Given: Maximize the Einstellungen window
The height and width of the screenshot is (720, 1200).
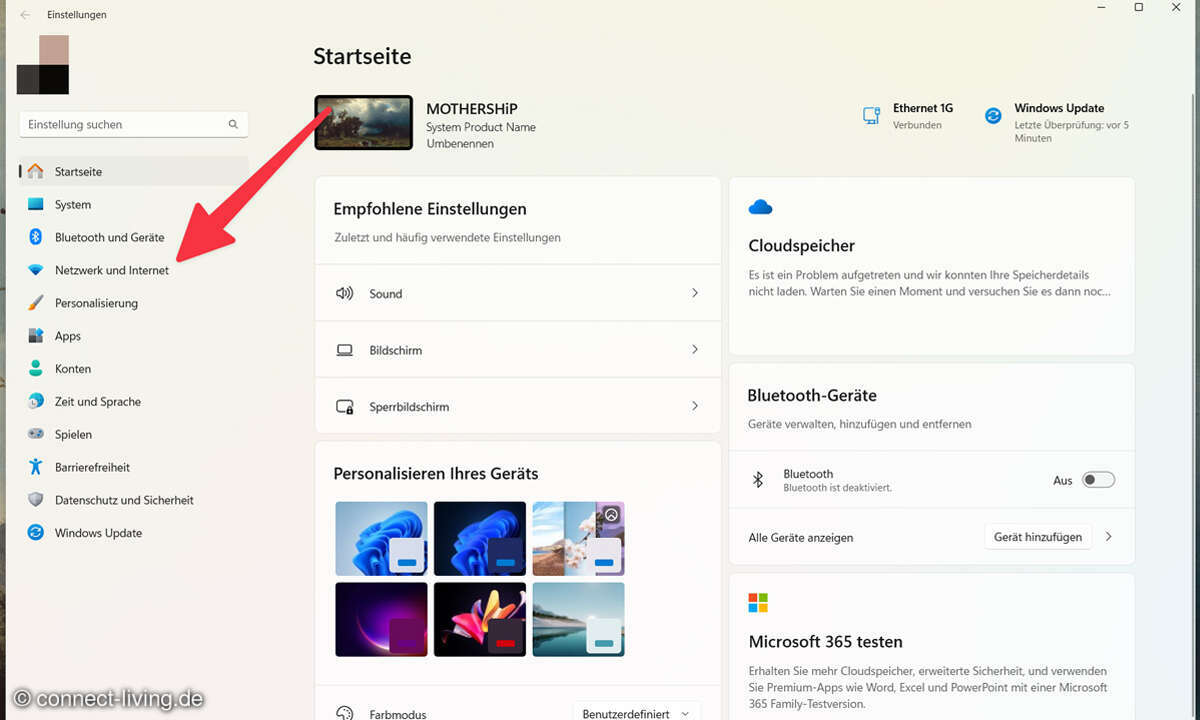Looking at the screenshot, I should pos(1138,7).
